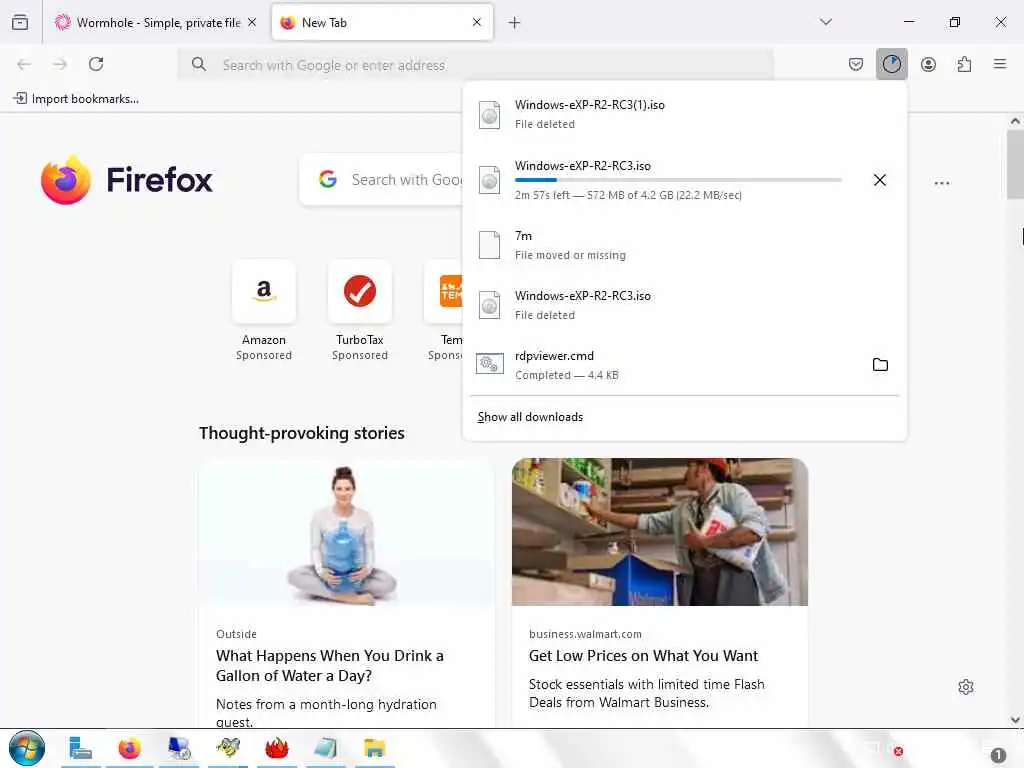Open the water gallon story image
Viewport: 1024px width, 768px height.
pyautogui.click(x=347, y=532)
